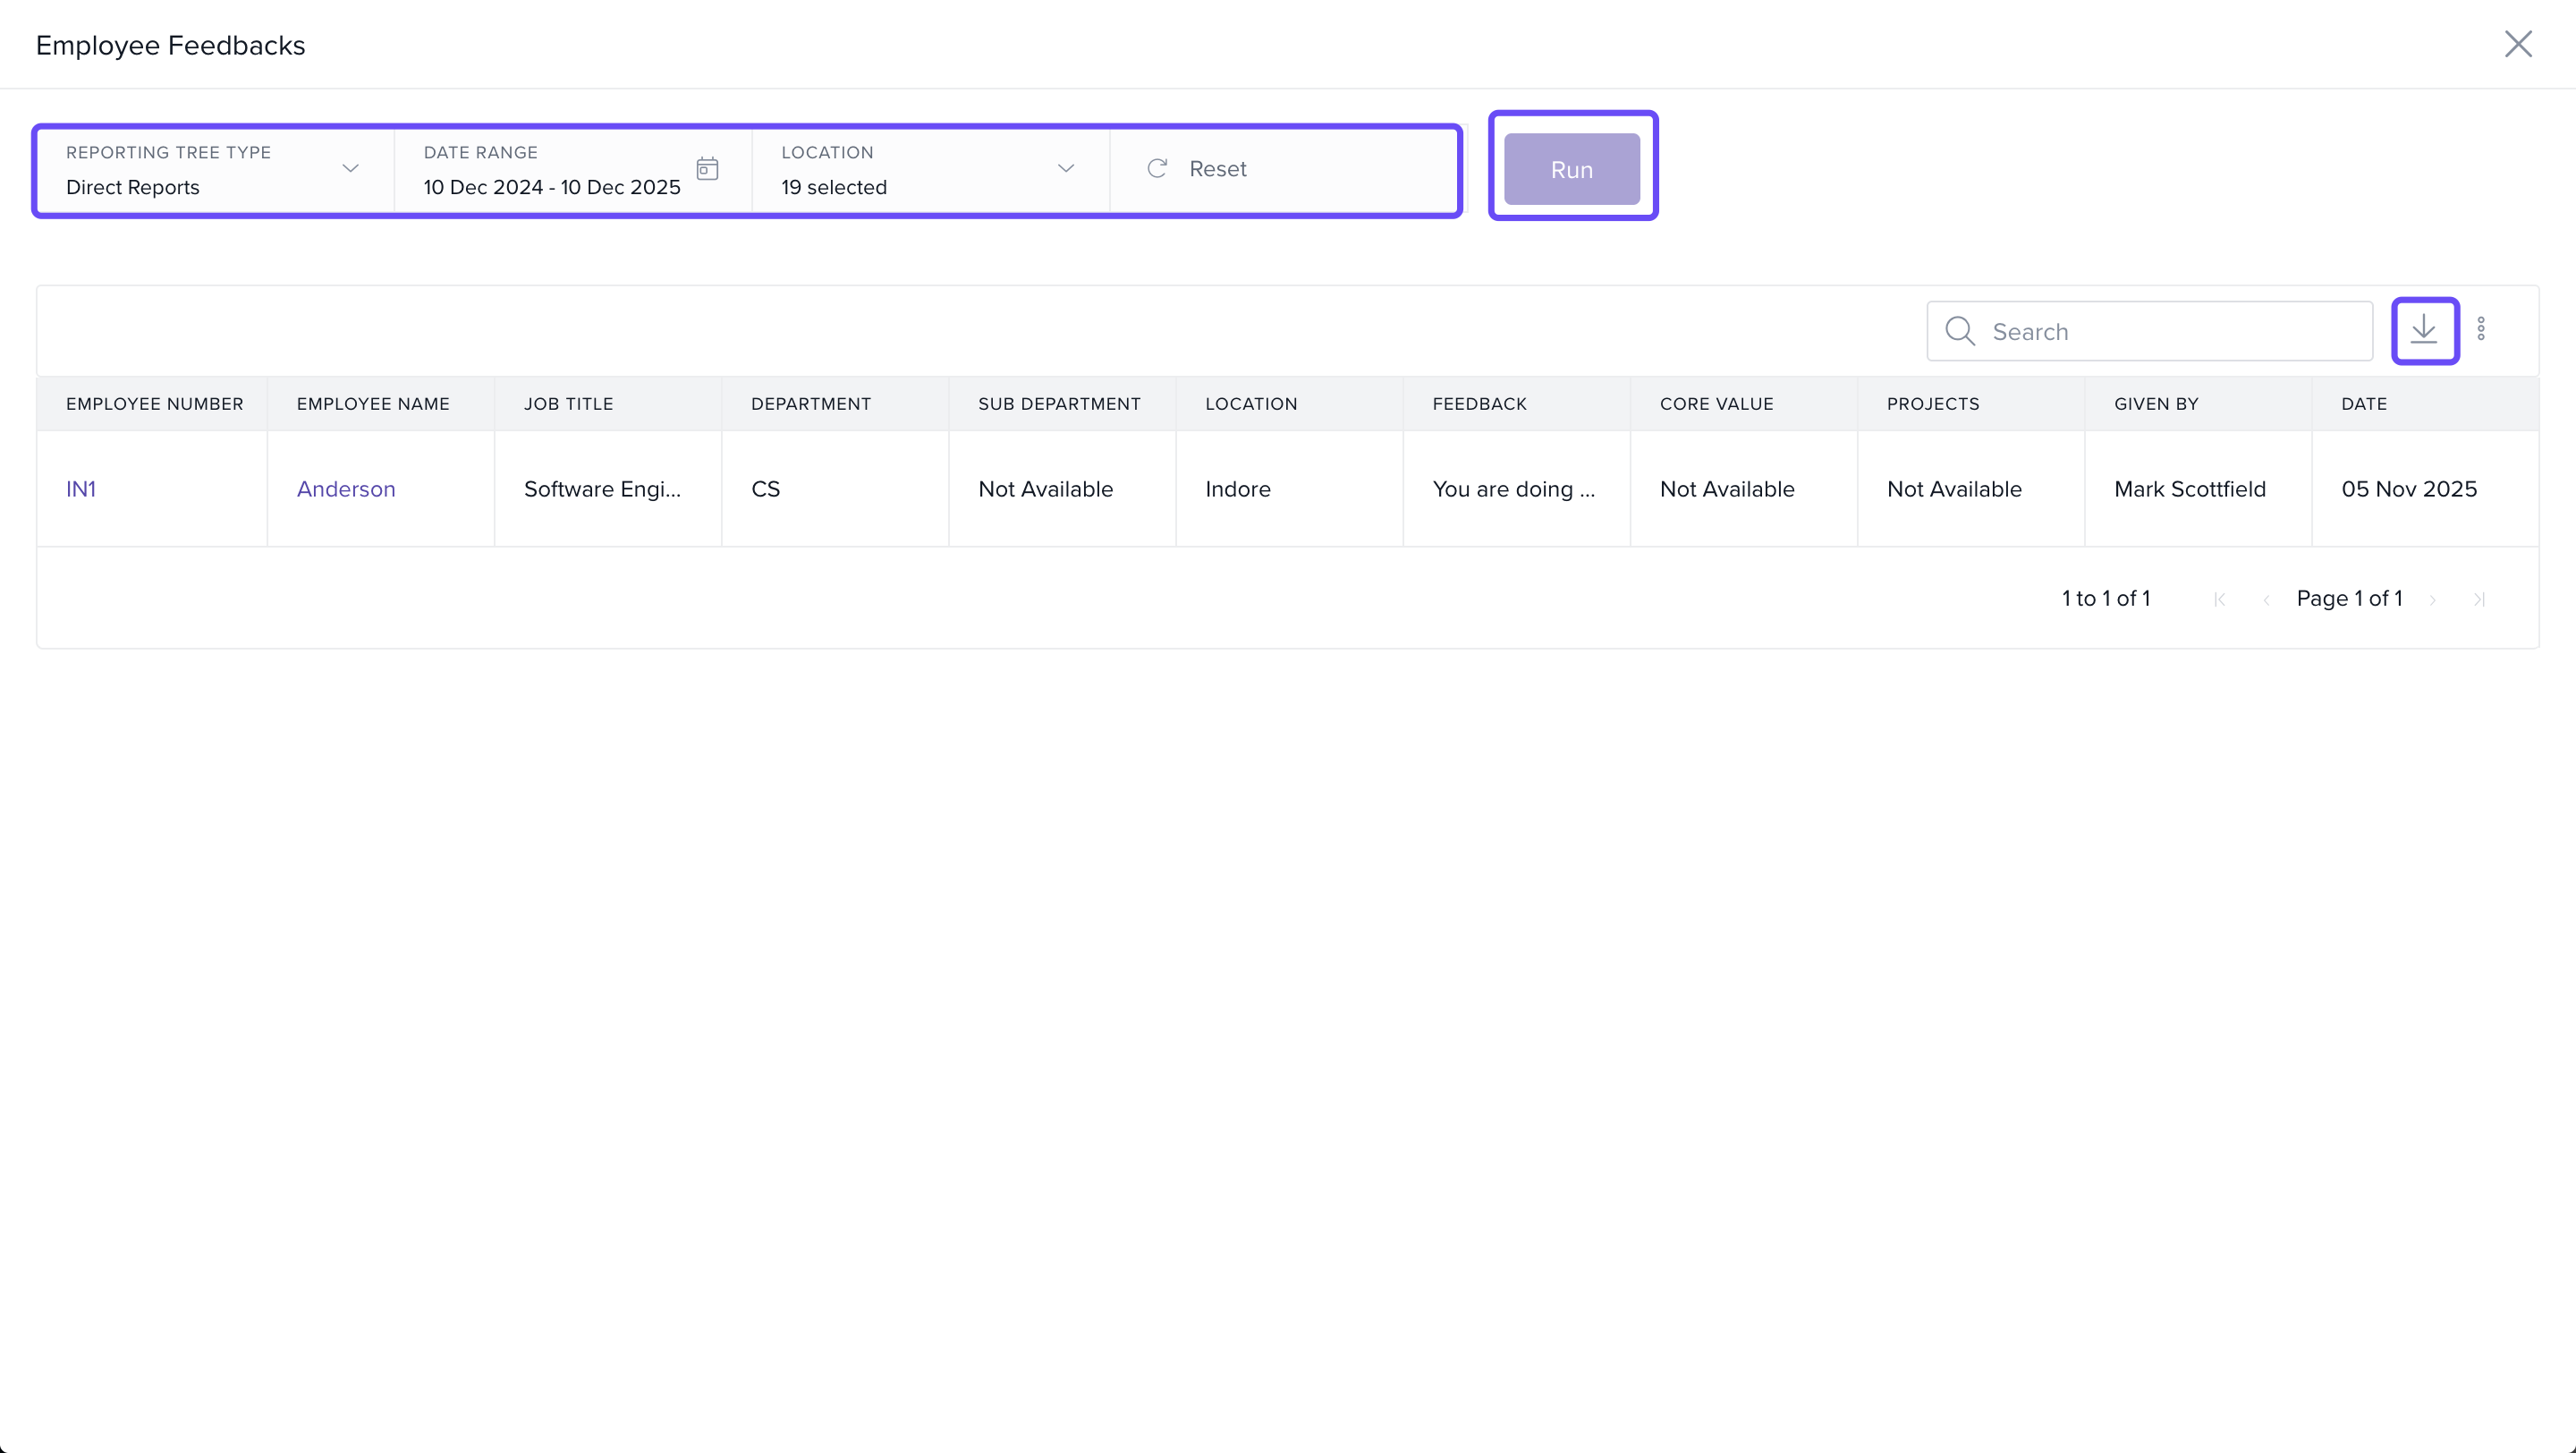This screenshot has height=1453, width=2576.
Task: Open the three-dot table options menu
Action: pyautogui.click(x=2481, y=329)
